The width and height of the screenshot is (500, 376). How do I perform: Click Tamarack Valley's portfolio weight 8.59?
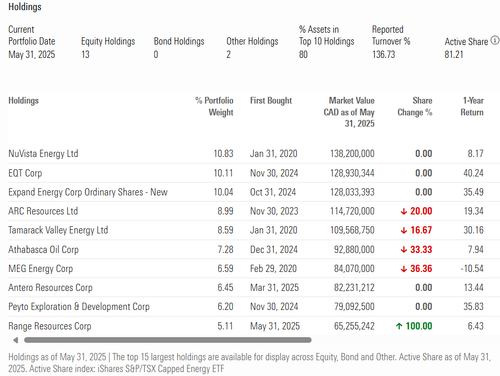(x=225, y=230)
